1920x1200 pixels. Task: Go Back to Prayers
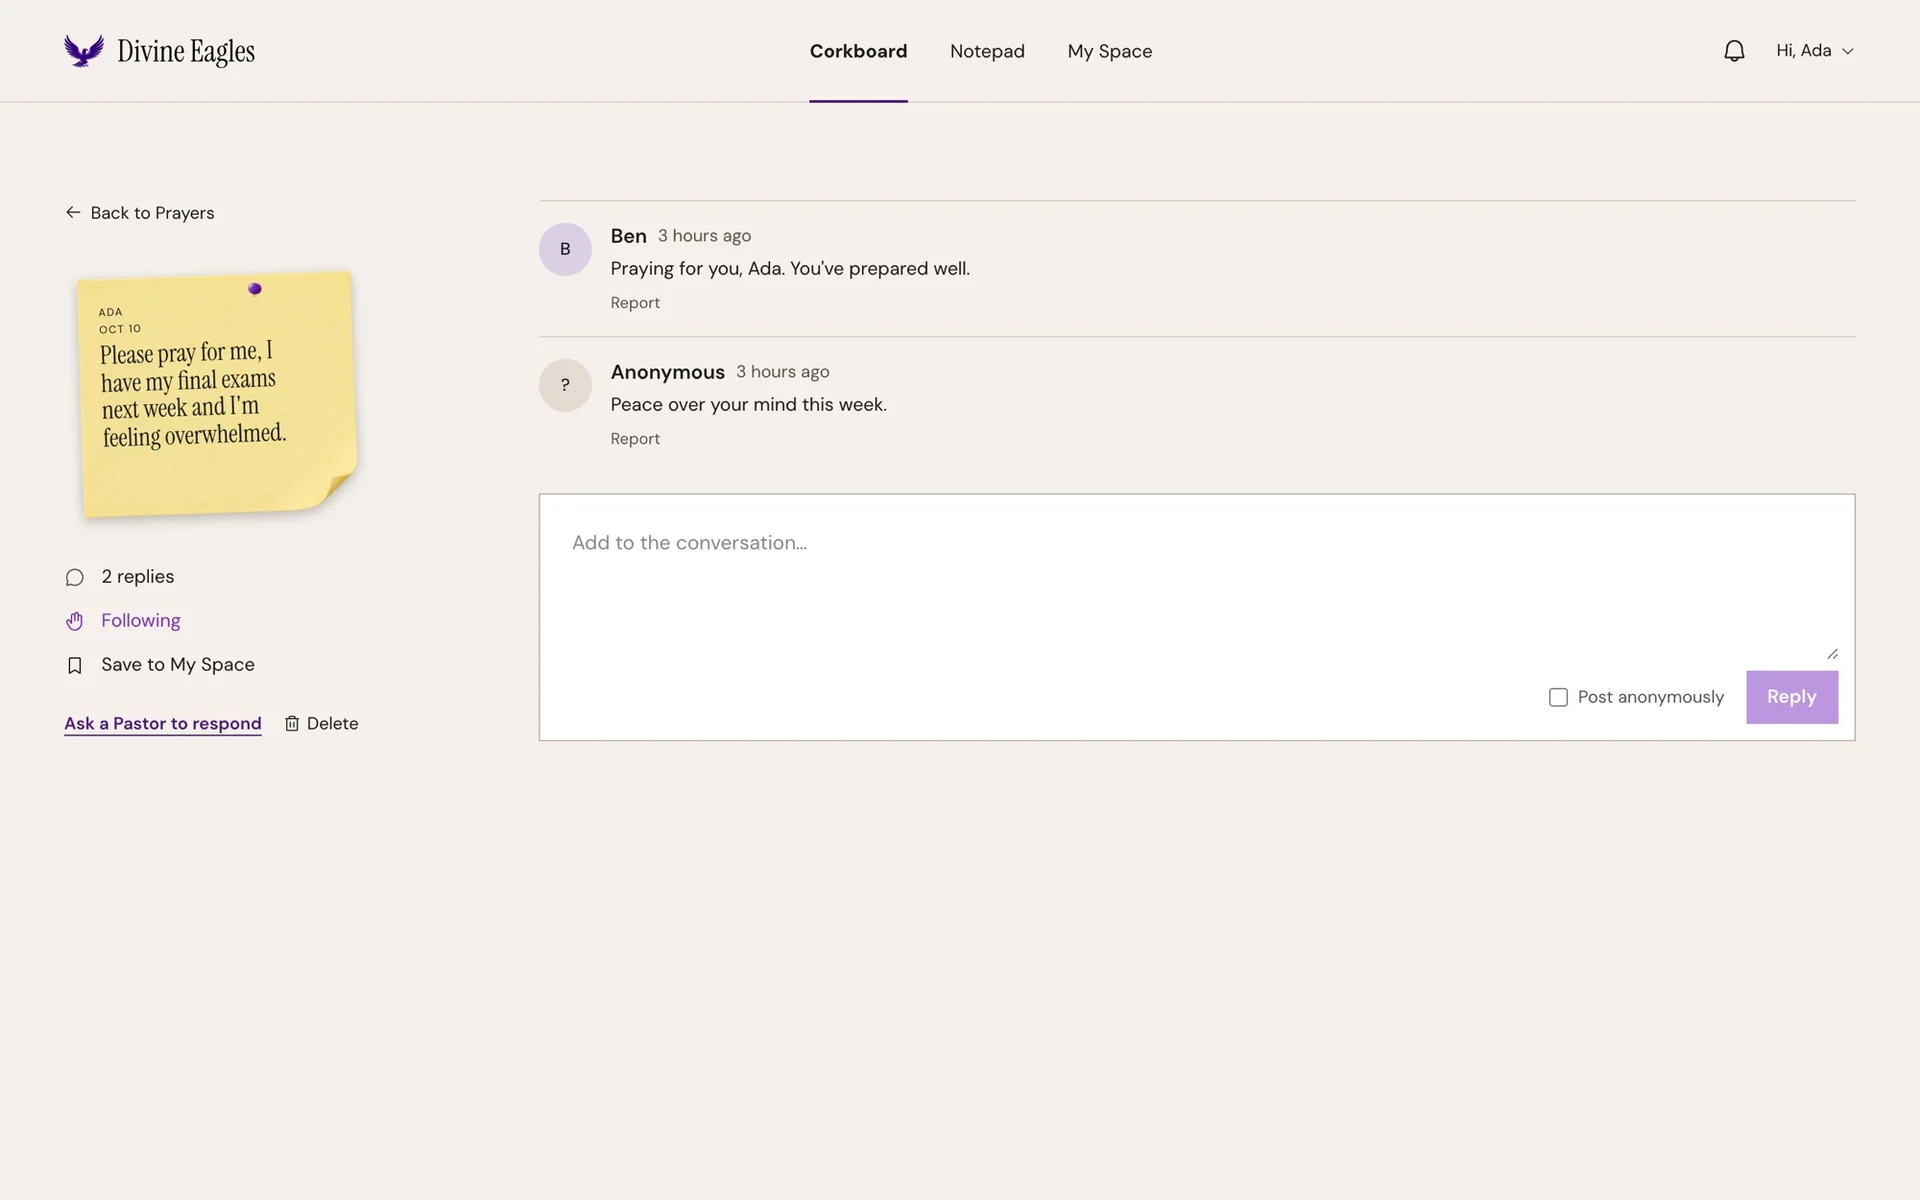tap(140, 212)
